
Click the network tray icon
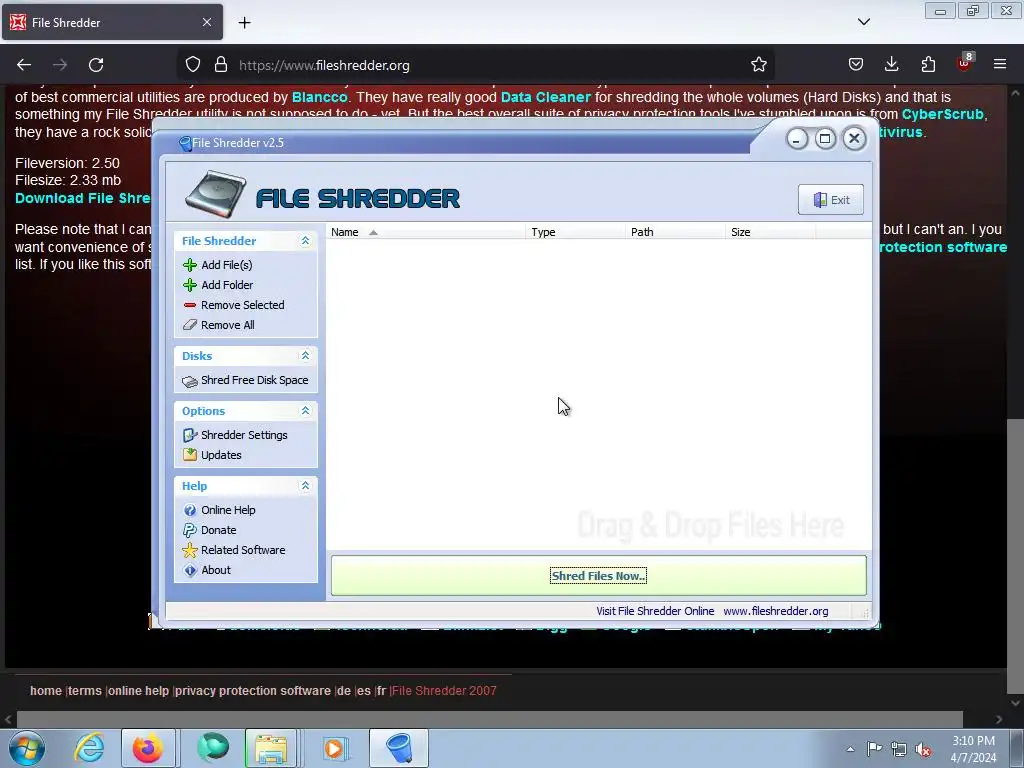899,750
